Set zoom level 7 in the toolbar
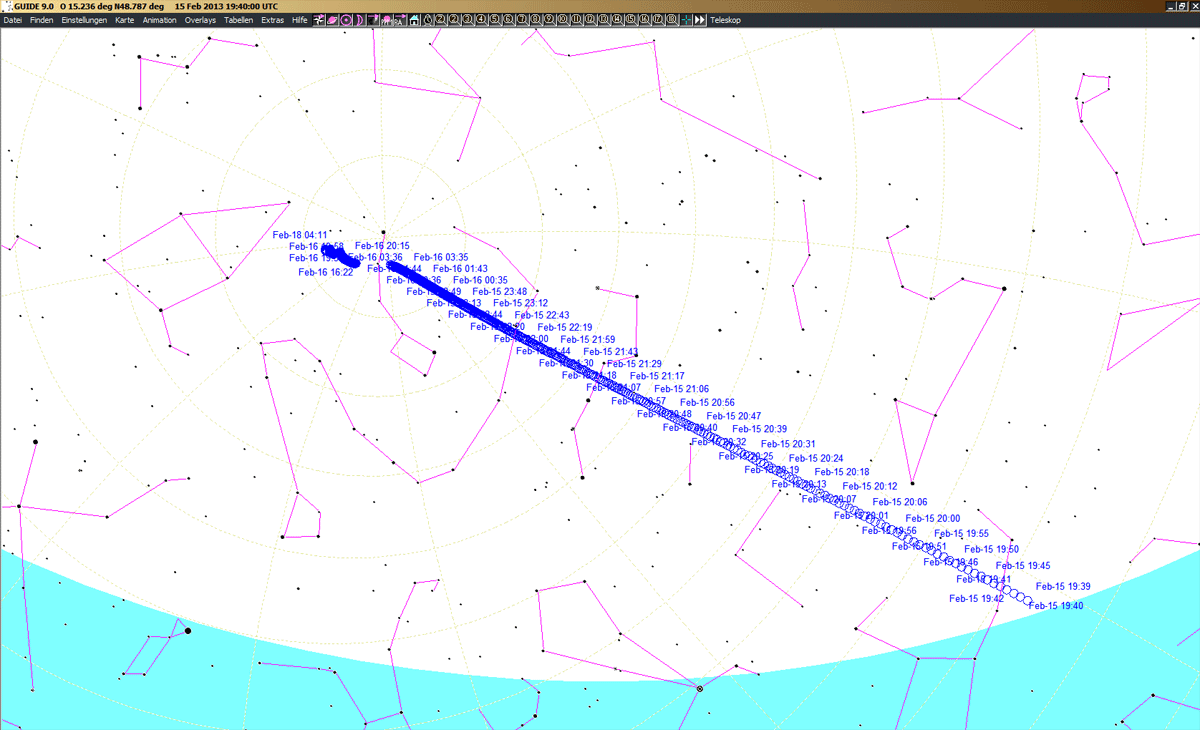This screenshot has height=730, width=1200. tap(522, 20)
